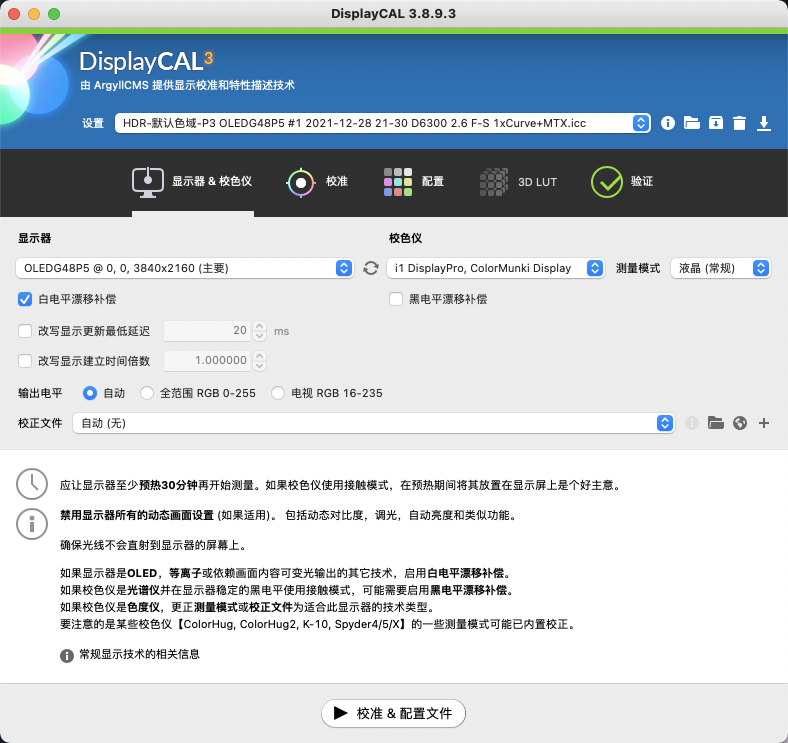
Task: Switch to 验证 tab
Action: [x=622, y=181]
